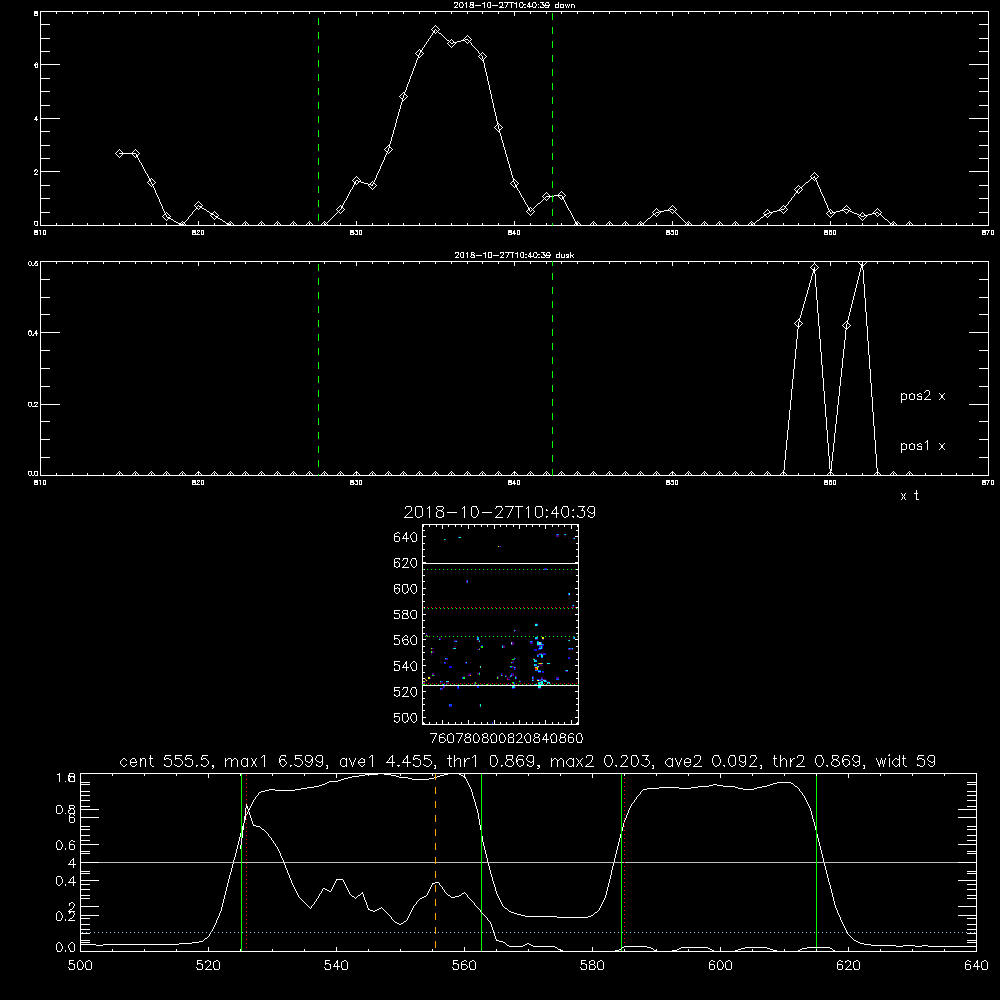Click thumbnail y-axis label '580'
Screen dimensions: 1000x1000
coord(406,615)
